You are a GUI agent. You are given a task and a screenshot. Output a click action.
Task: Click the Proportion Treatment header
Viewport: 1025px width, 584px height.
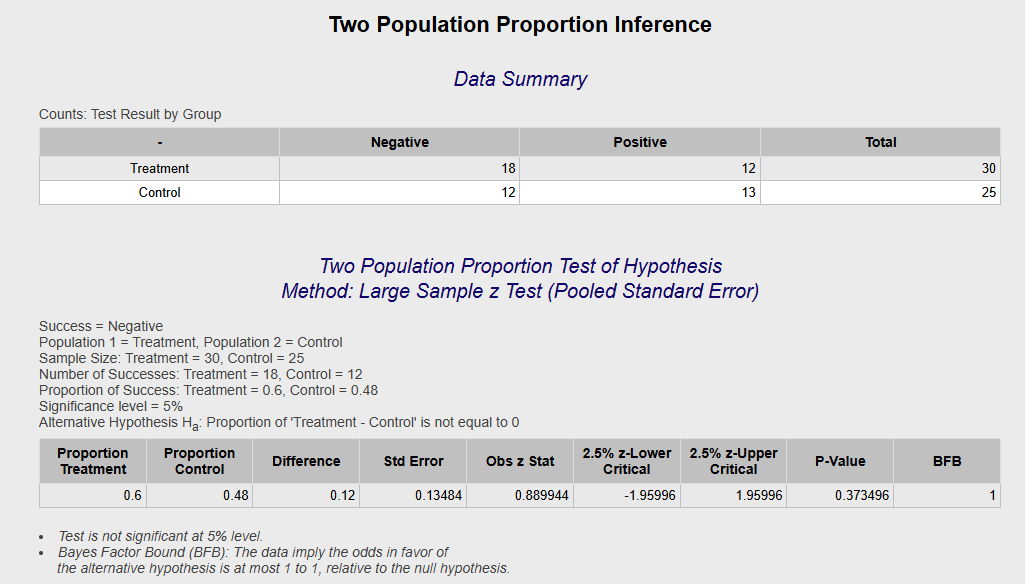(x=93, y=461)
